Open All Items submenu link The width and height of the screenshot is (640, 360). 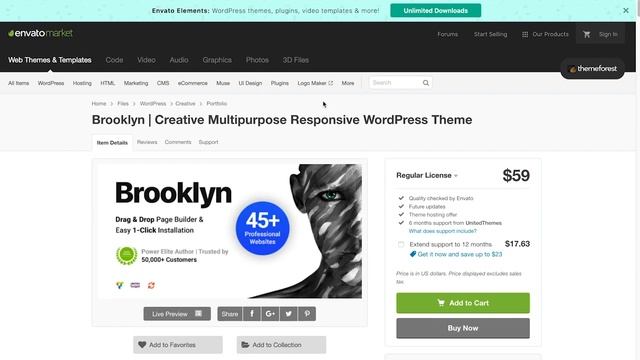pyautogui.click(x=18, y=83)
